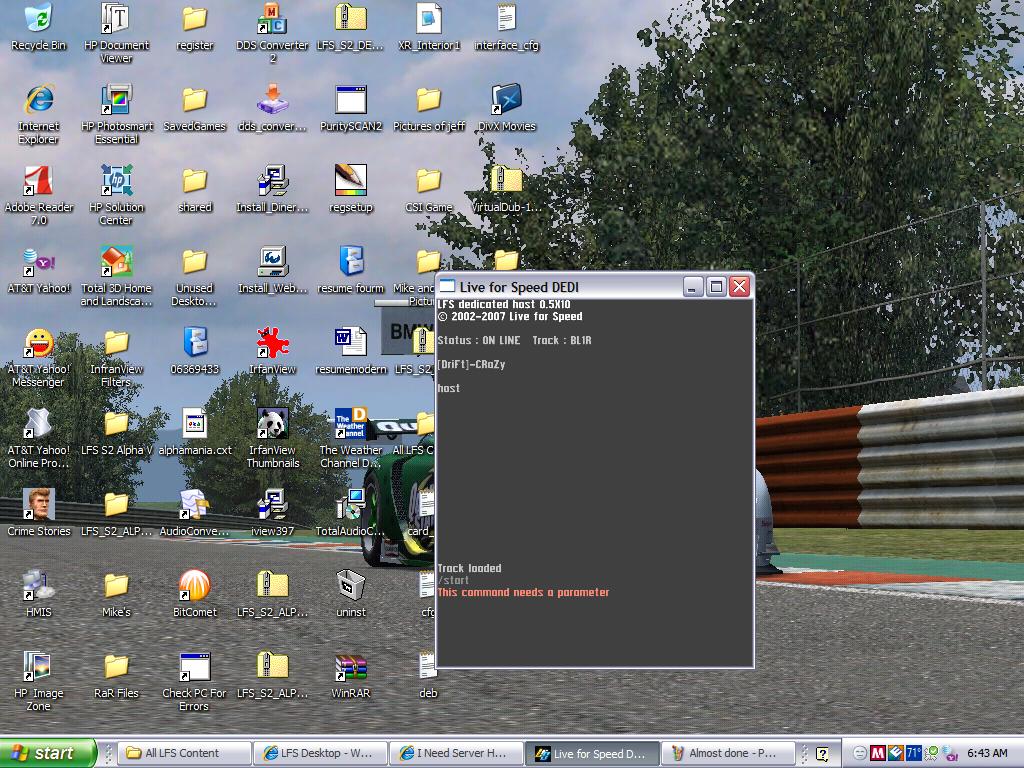Select the RaR Files folder
The height and width of the screenshot is (768, 1024).
click(116, 666)
